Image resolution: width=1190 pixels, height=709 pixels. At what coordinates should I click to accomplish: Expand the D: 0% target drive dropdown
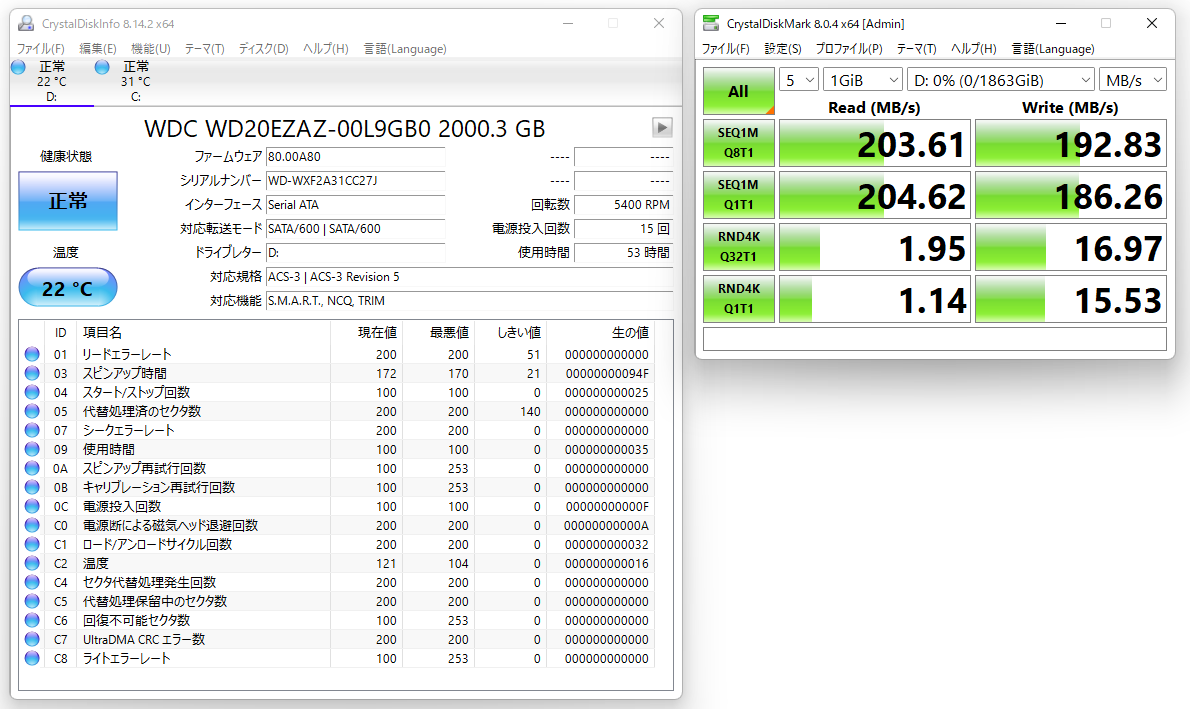(x=1002, y=80)
